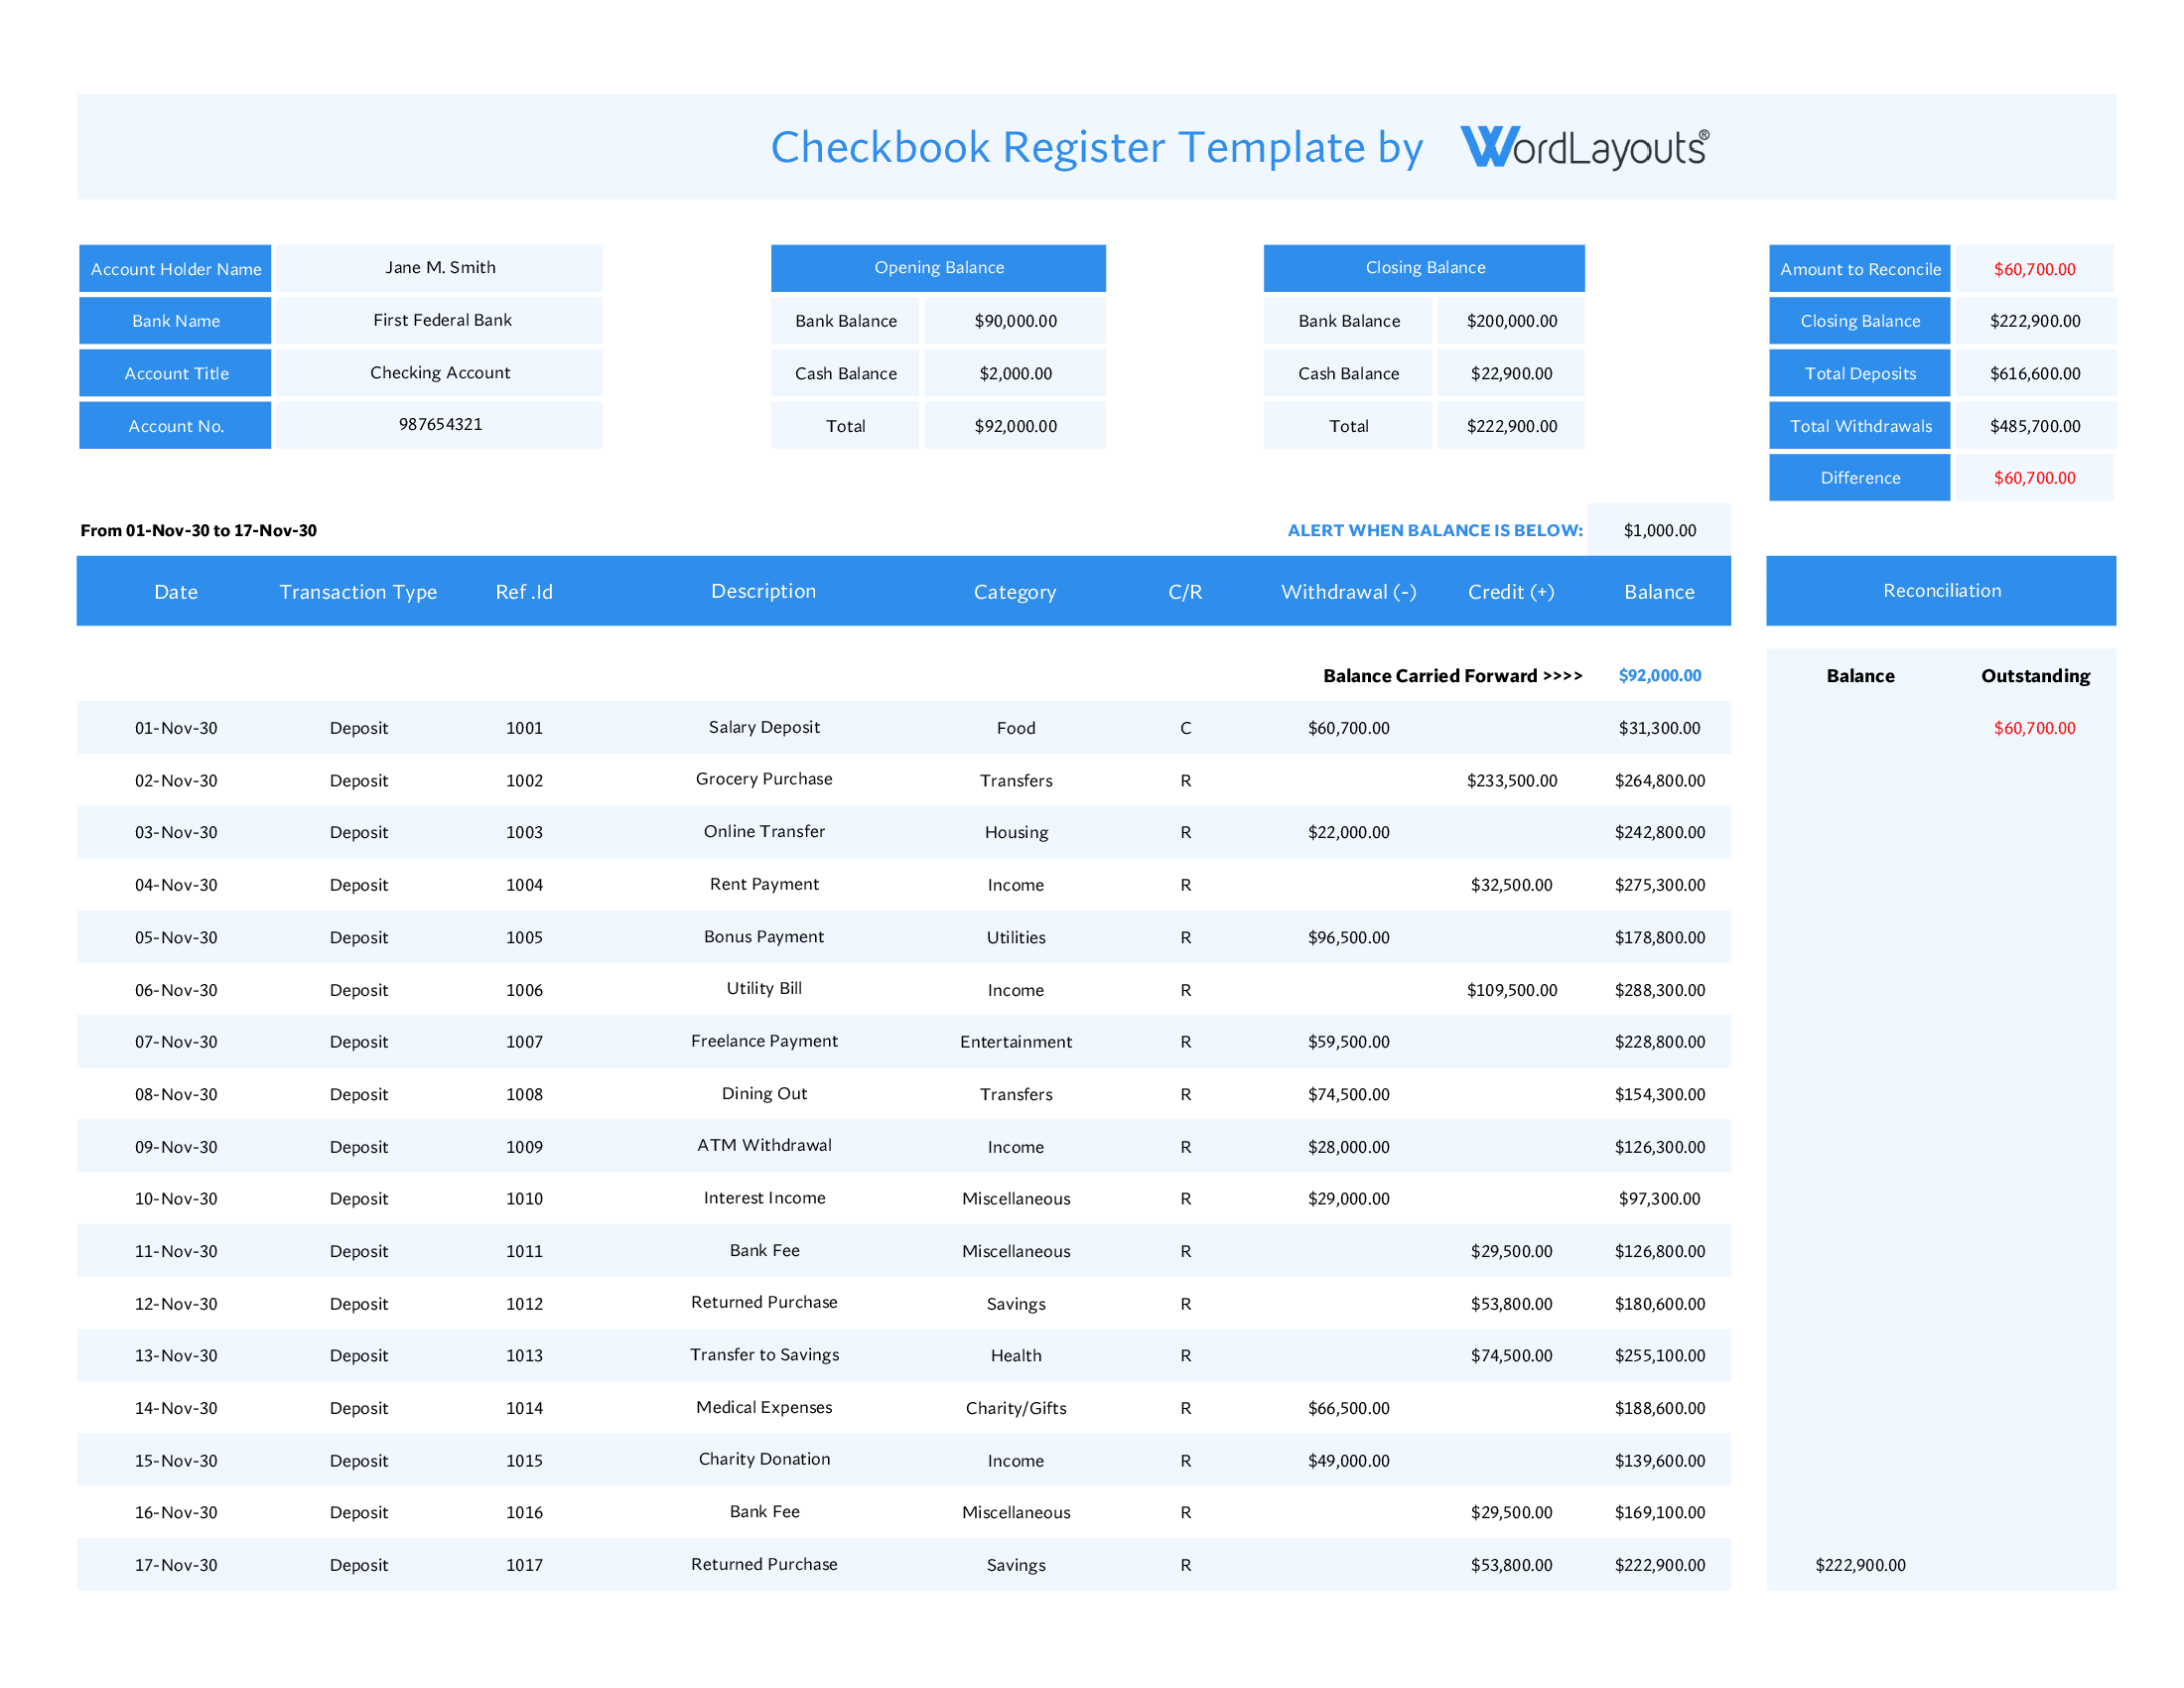Select the Transfers category on Dining Out row
The image size is (2184, 1688).
[x=1015, y=1094]
